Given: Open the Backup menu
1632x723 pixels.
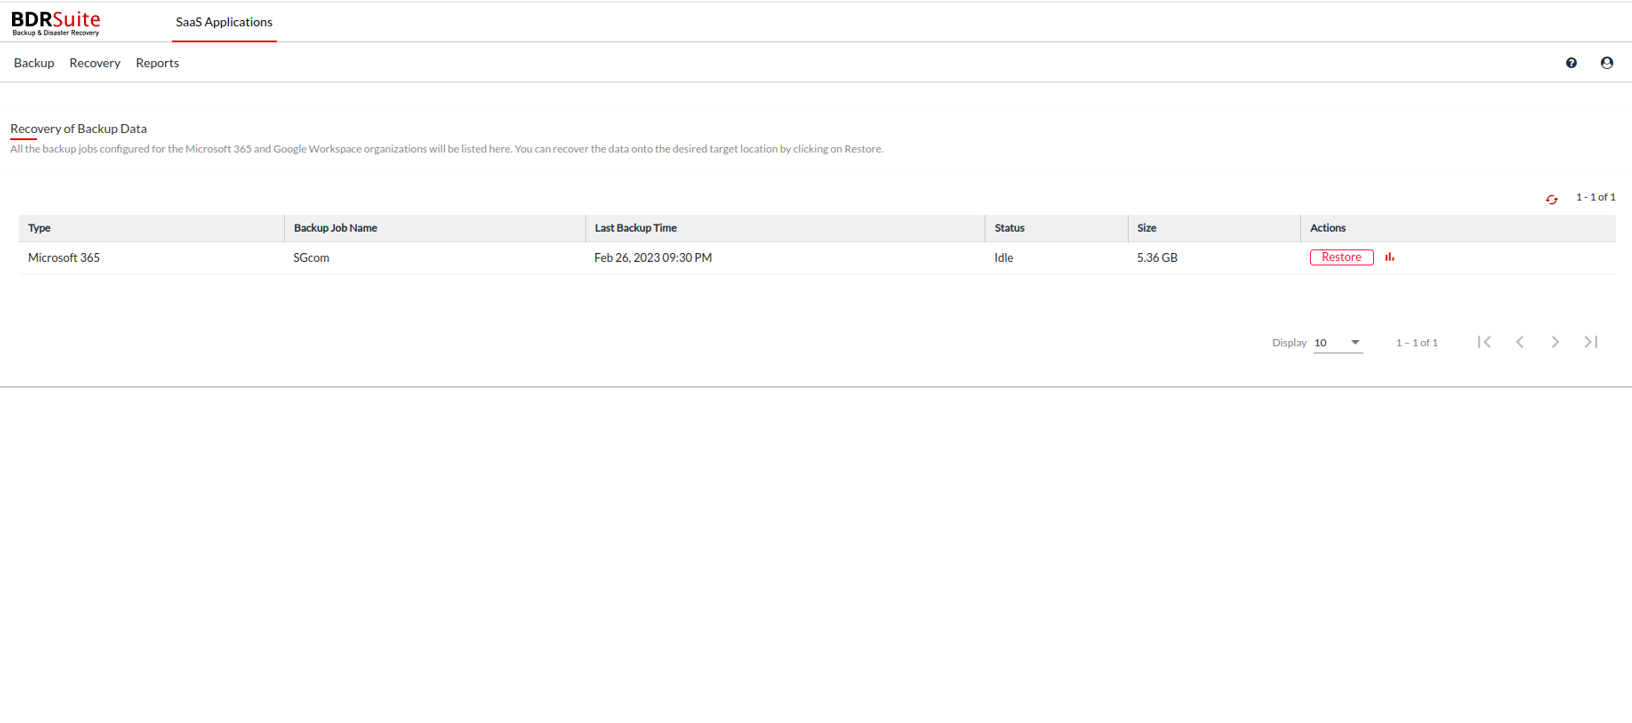Looking at the screenshot, I should pos(34,63).
